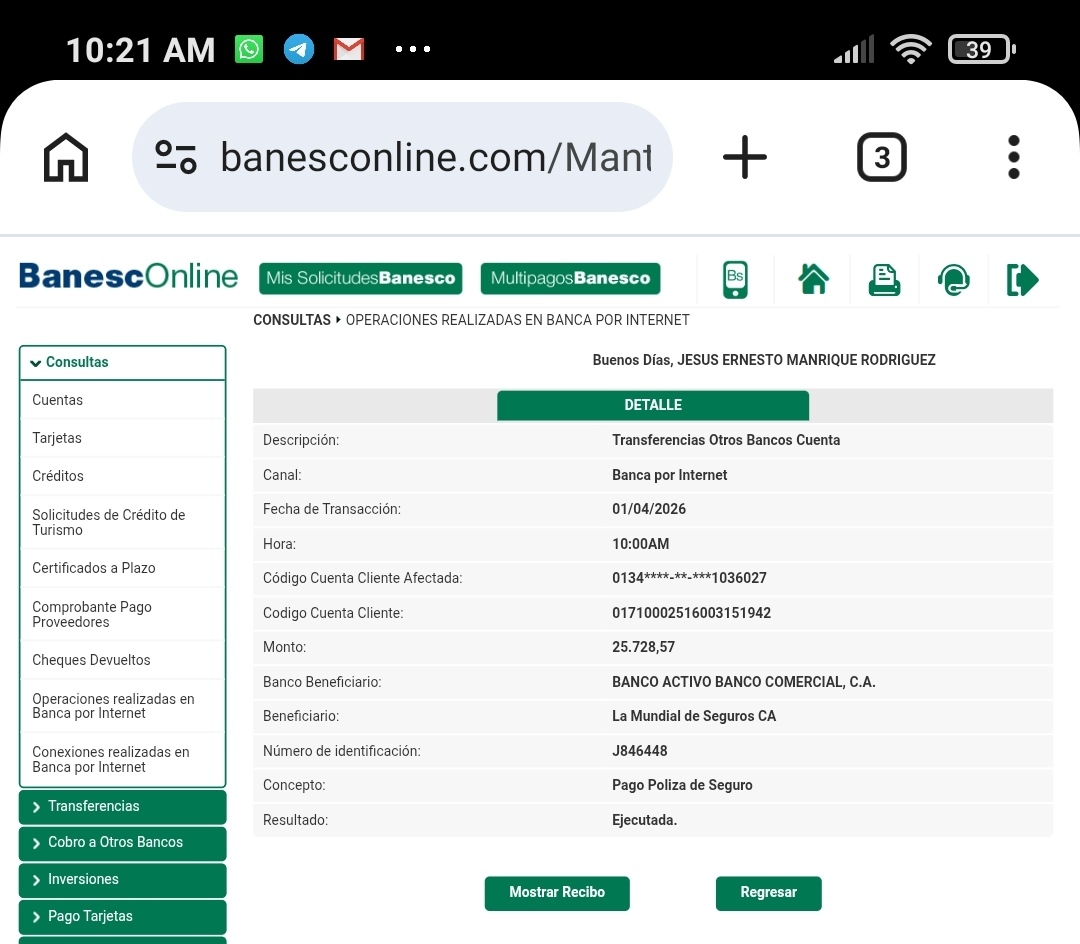Tap the banesconline.com address bar
1080x944 pixels.
click(x=434, y=157)
